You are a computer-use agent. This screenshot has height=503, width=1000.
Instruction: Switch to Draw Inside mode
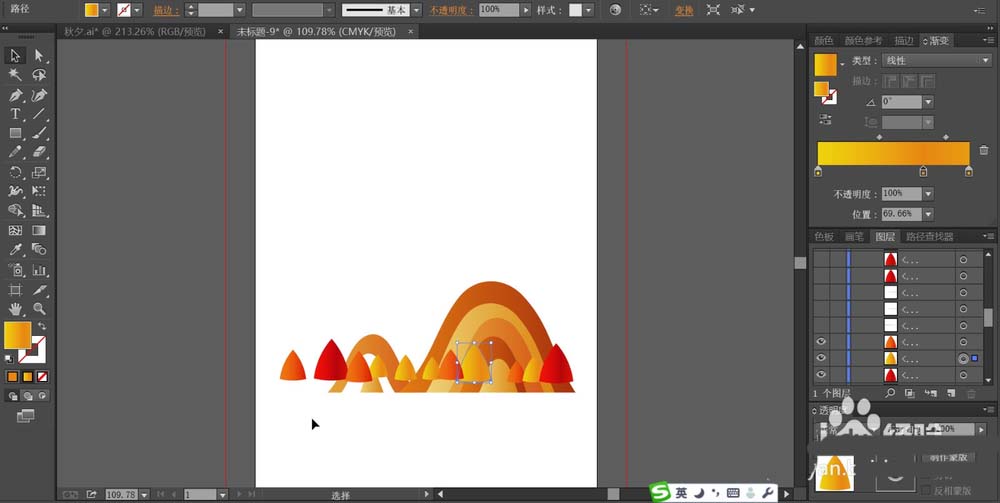(x=42, y=396)
